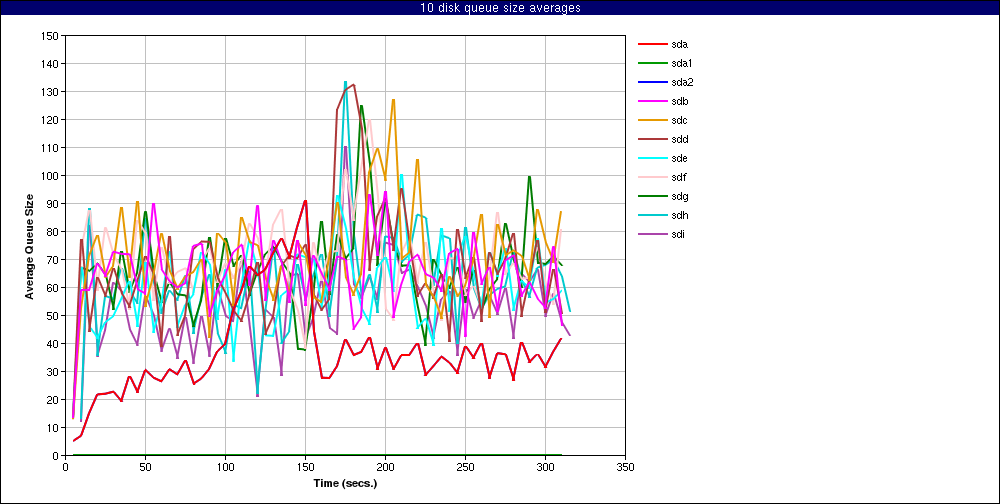The width and height of the screenshot is (1000, 504).
Task: Click the 110 label on the Y axis
Action: pyautogui.click(x=50, y=148)
